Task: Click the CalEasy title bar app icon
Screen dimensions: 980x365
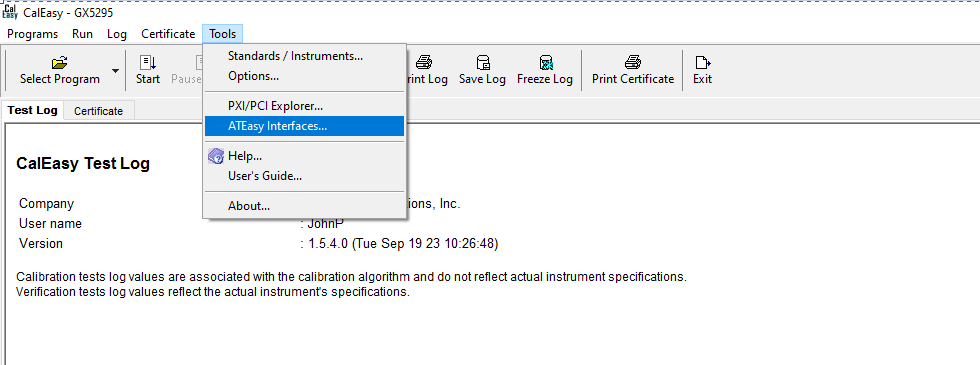Action: click(10, 12)
